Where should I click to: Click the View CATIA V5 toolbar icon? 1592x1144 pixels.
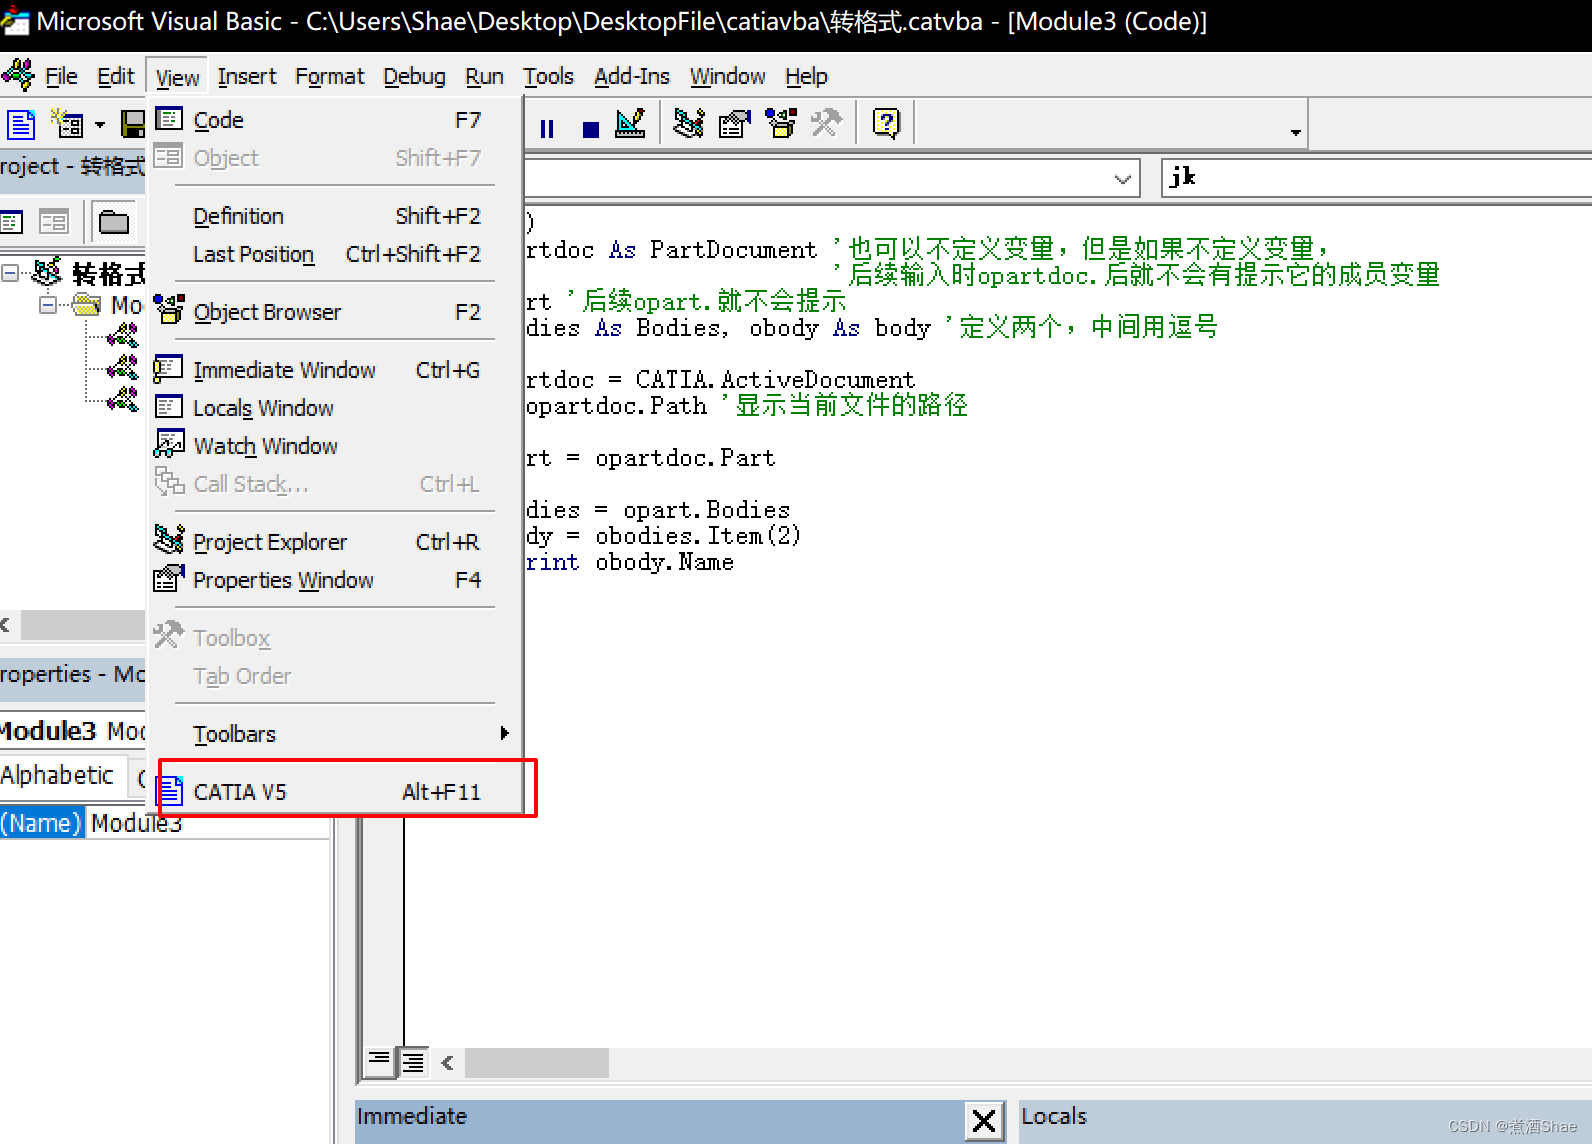20,124
